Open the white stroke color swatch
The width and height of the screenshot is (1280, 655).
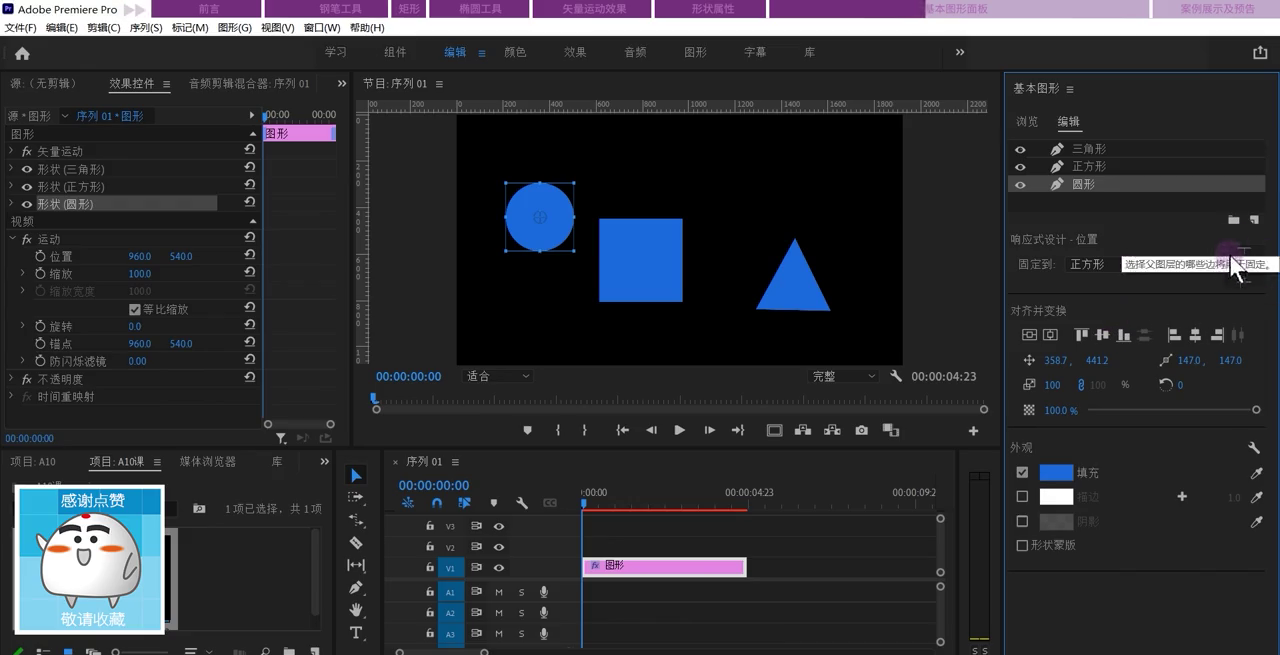pos(1056,496)
